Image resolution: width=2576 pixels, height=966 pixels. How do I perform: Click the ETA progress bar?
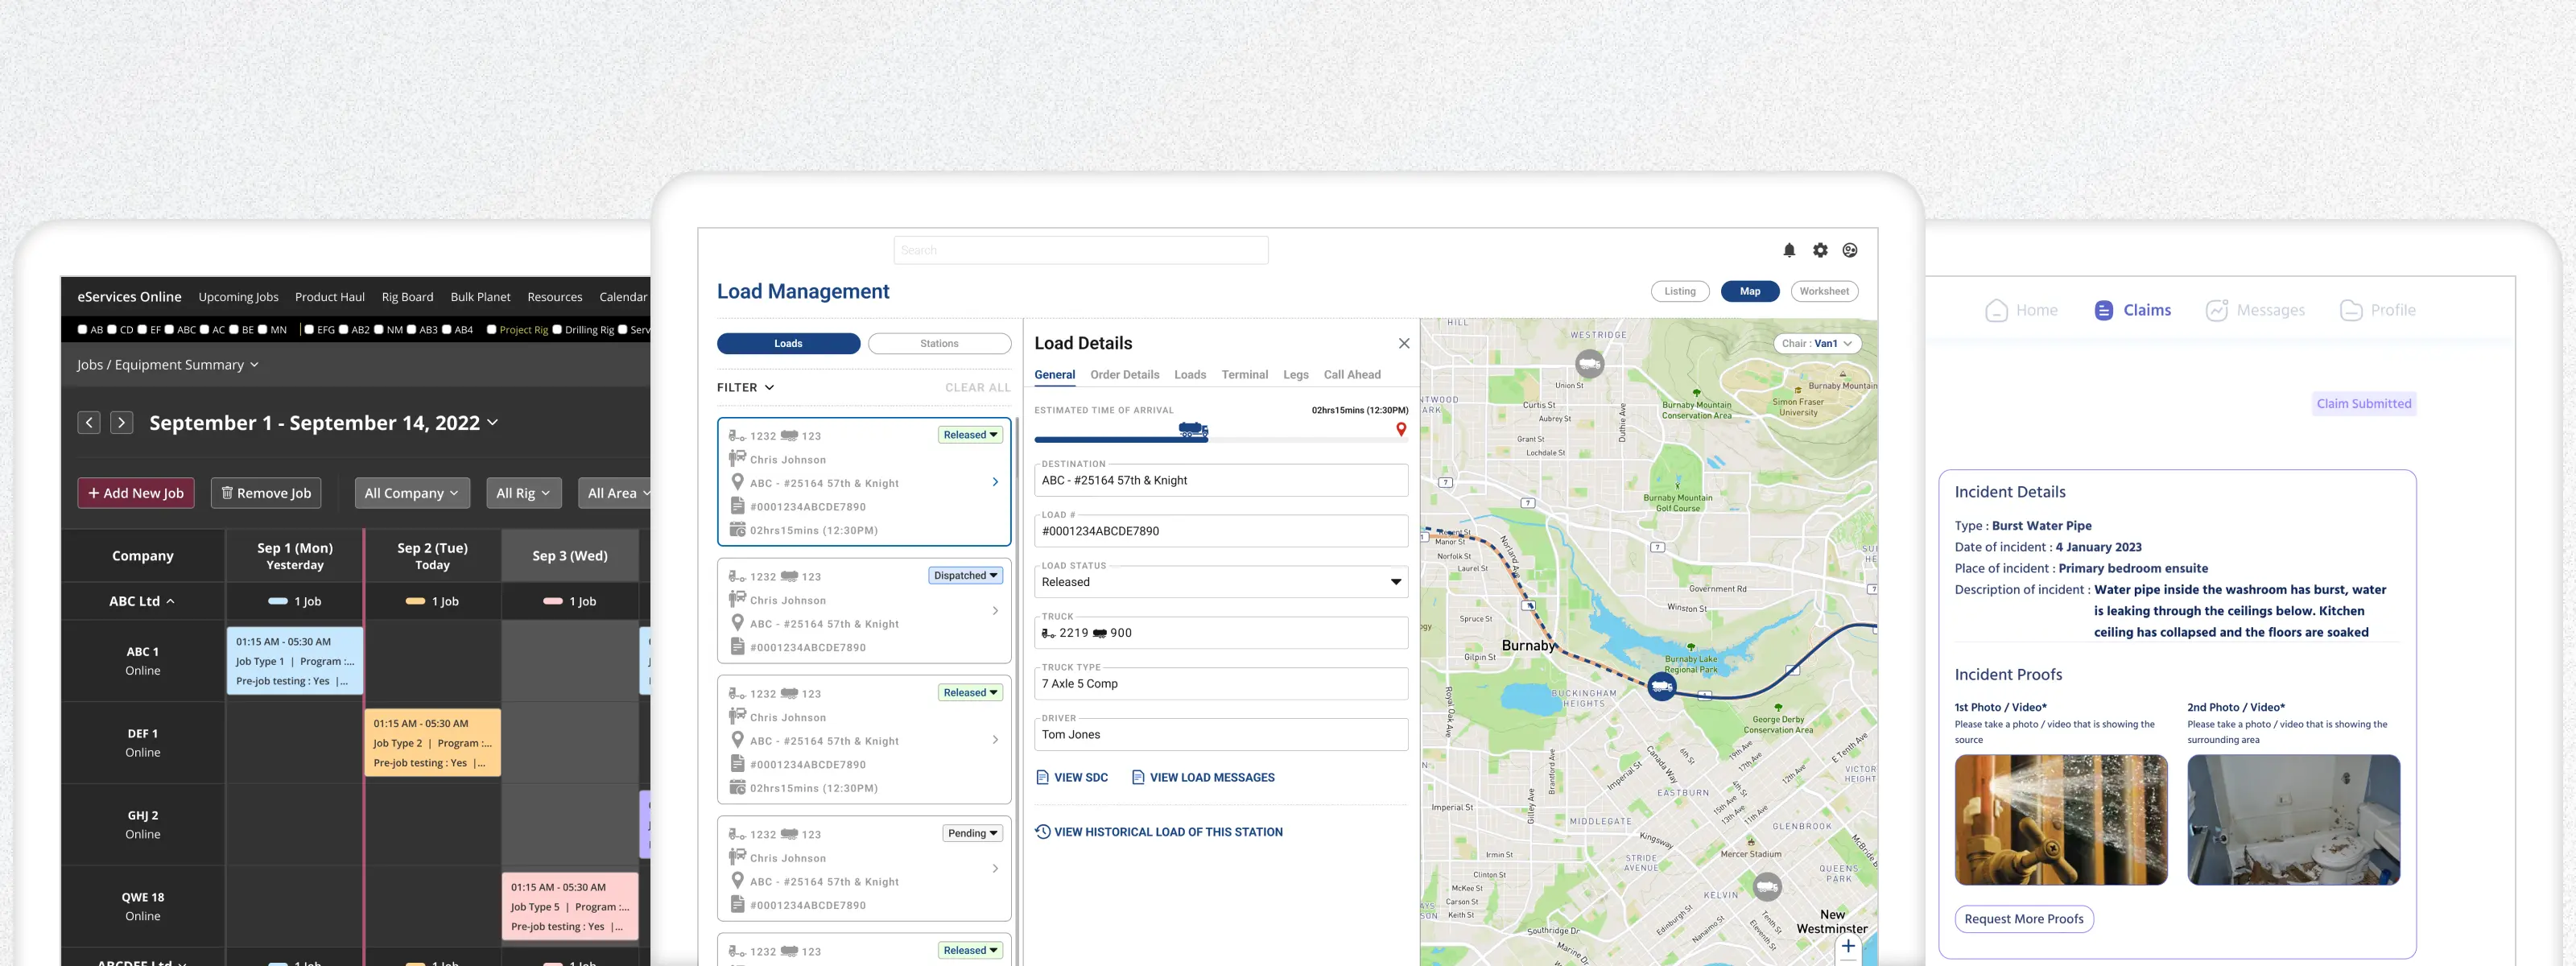1220,439
